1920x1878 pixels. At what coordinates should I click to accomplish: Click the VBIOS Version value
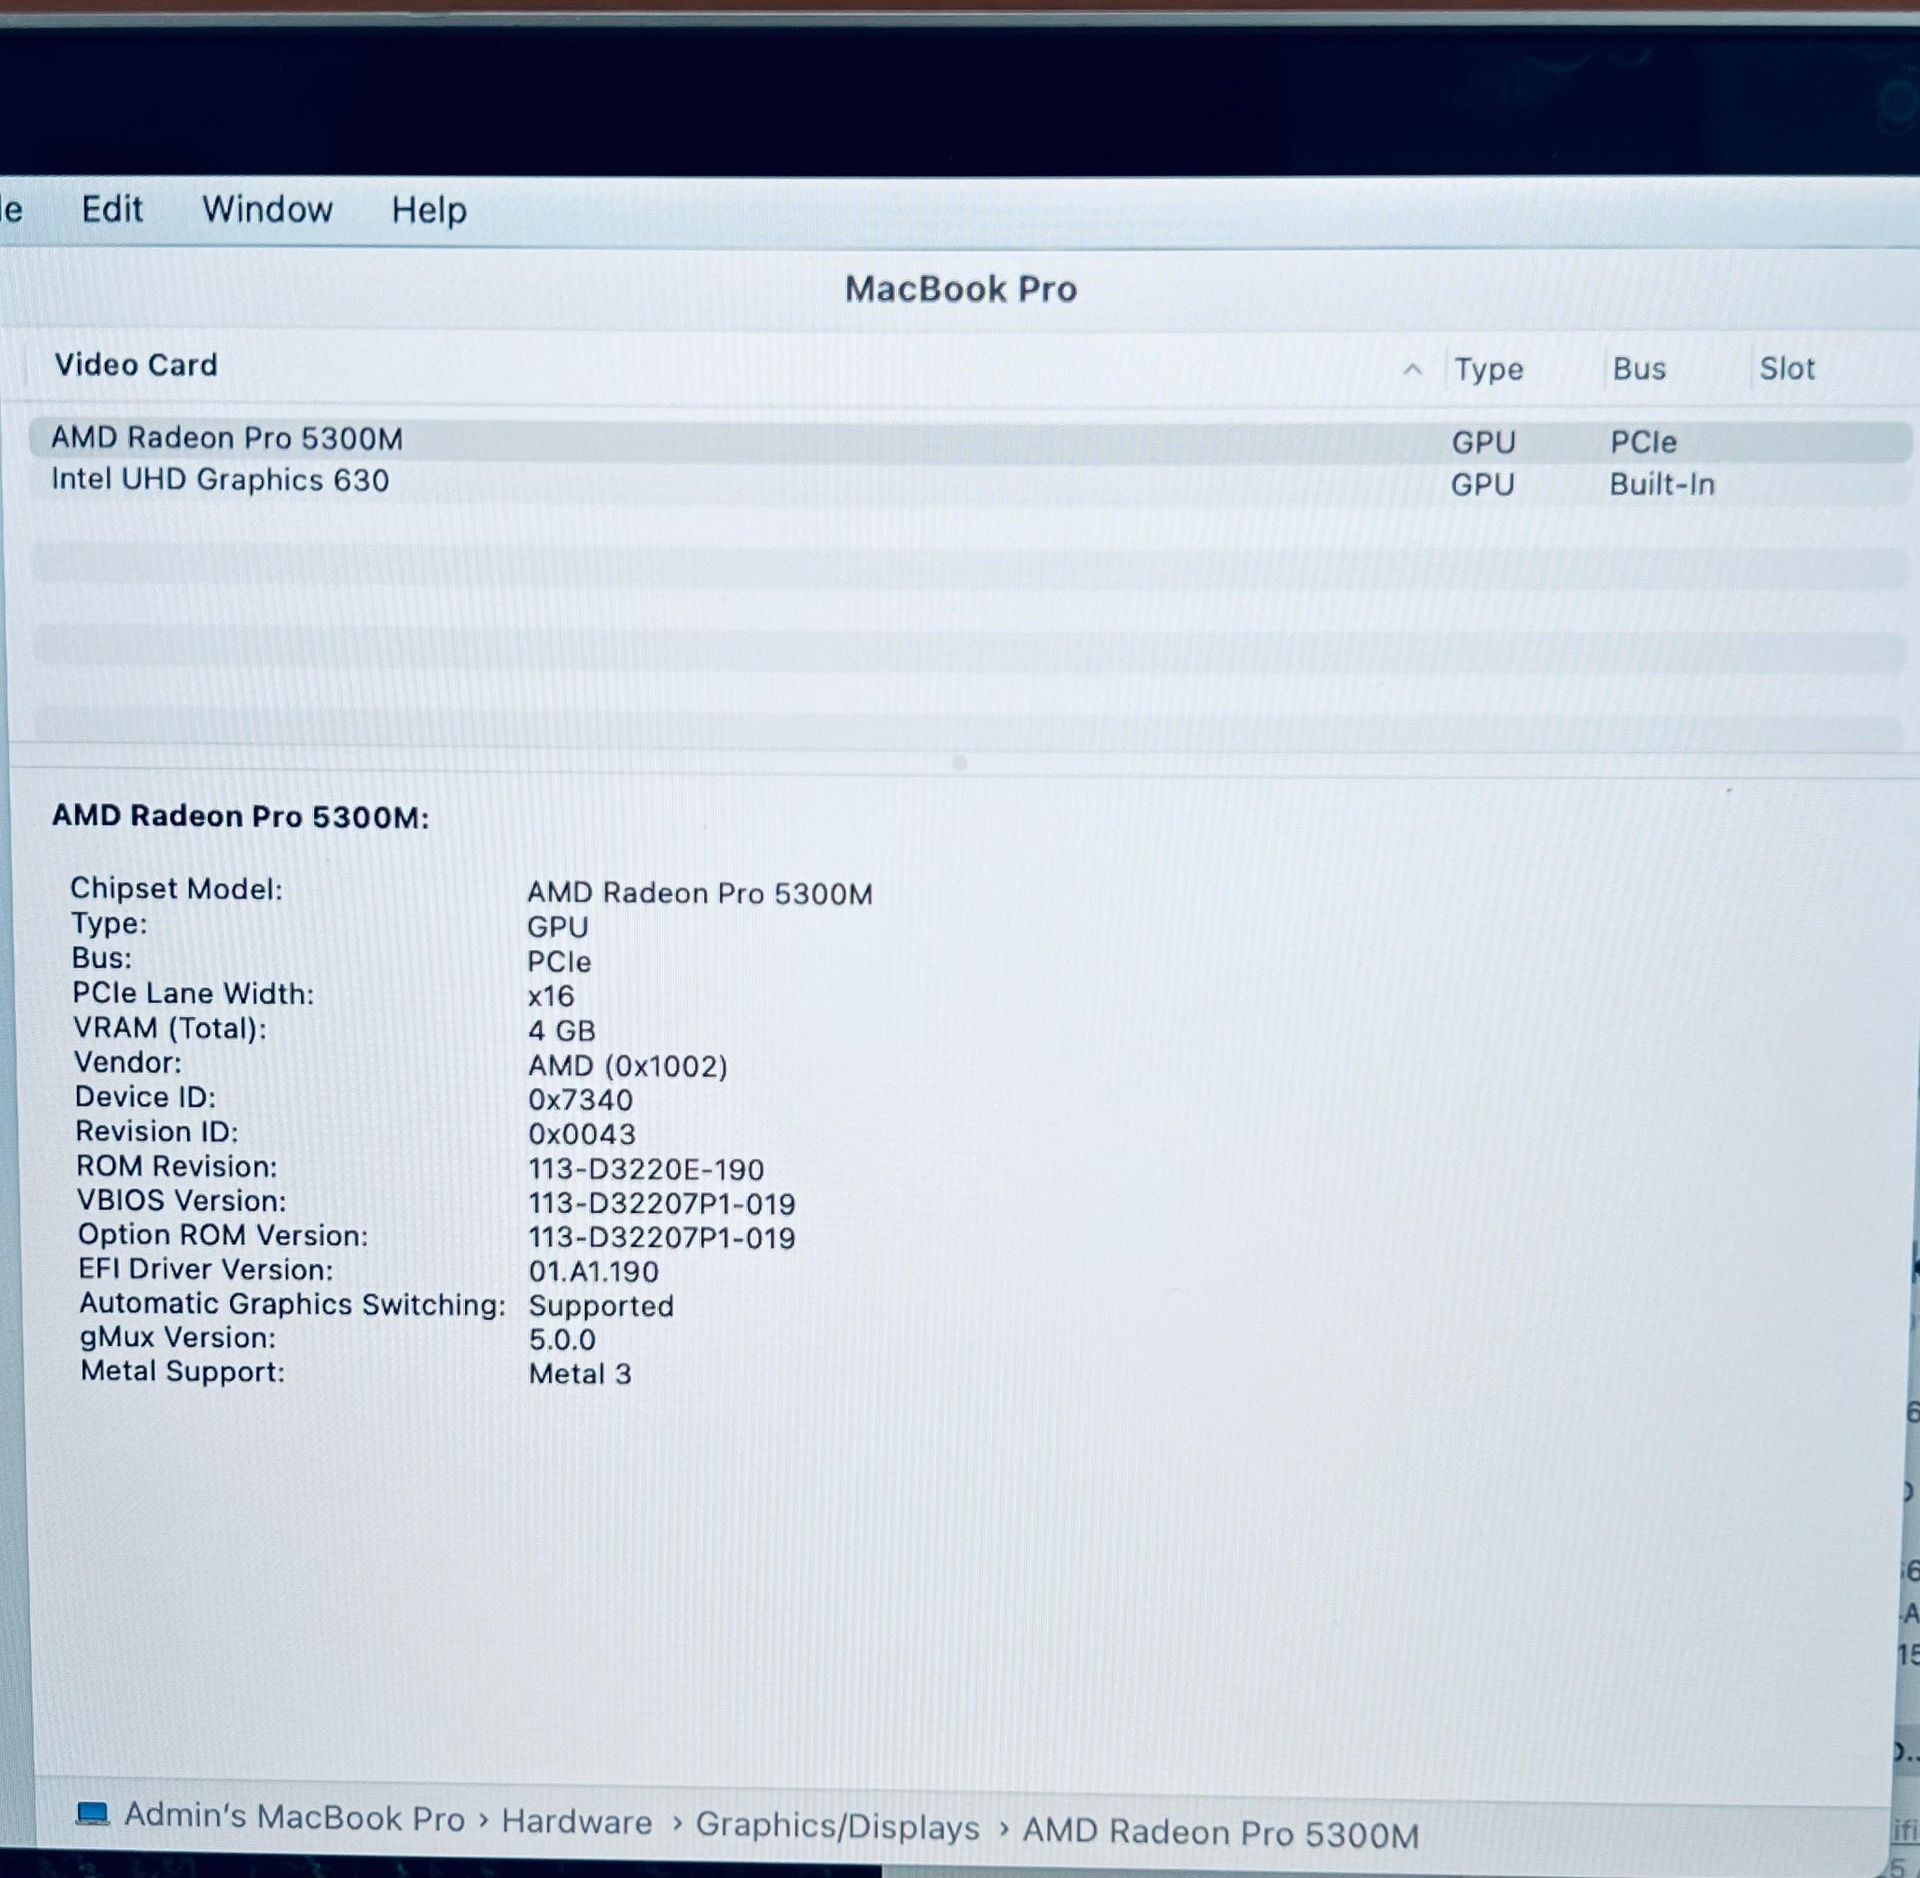click(662, 1204)
